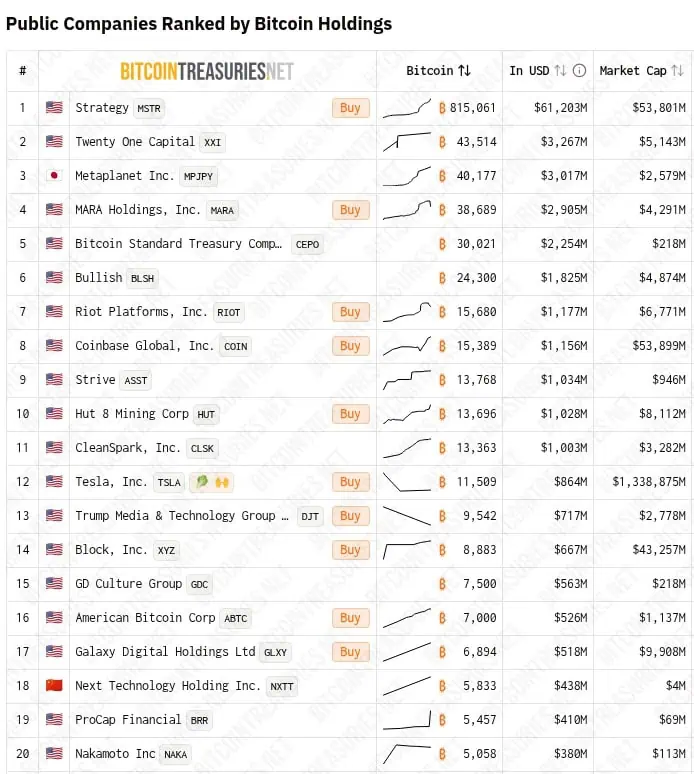This screenshot has height=774, width=694.
Task: Click Trump Media's declining sparkline chart
Action: (407, 516)
